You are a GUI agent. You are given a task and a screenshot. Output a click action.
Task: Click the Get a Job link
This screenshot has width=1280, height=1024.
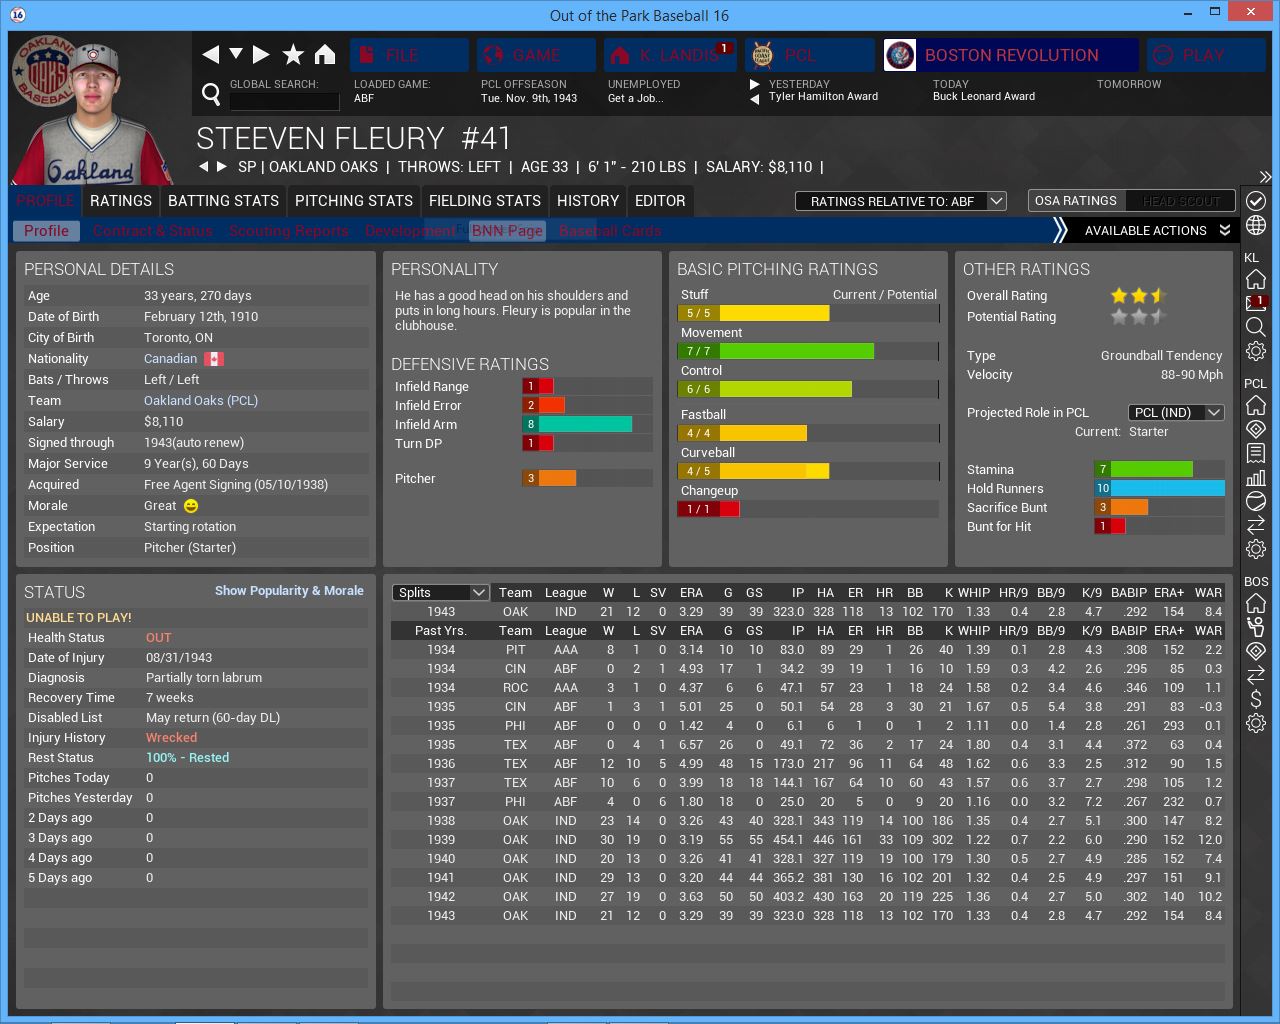coord(635,98)
